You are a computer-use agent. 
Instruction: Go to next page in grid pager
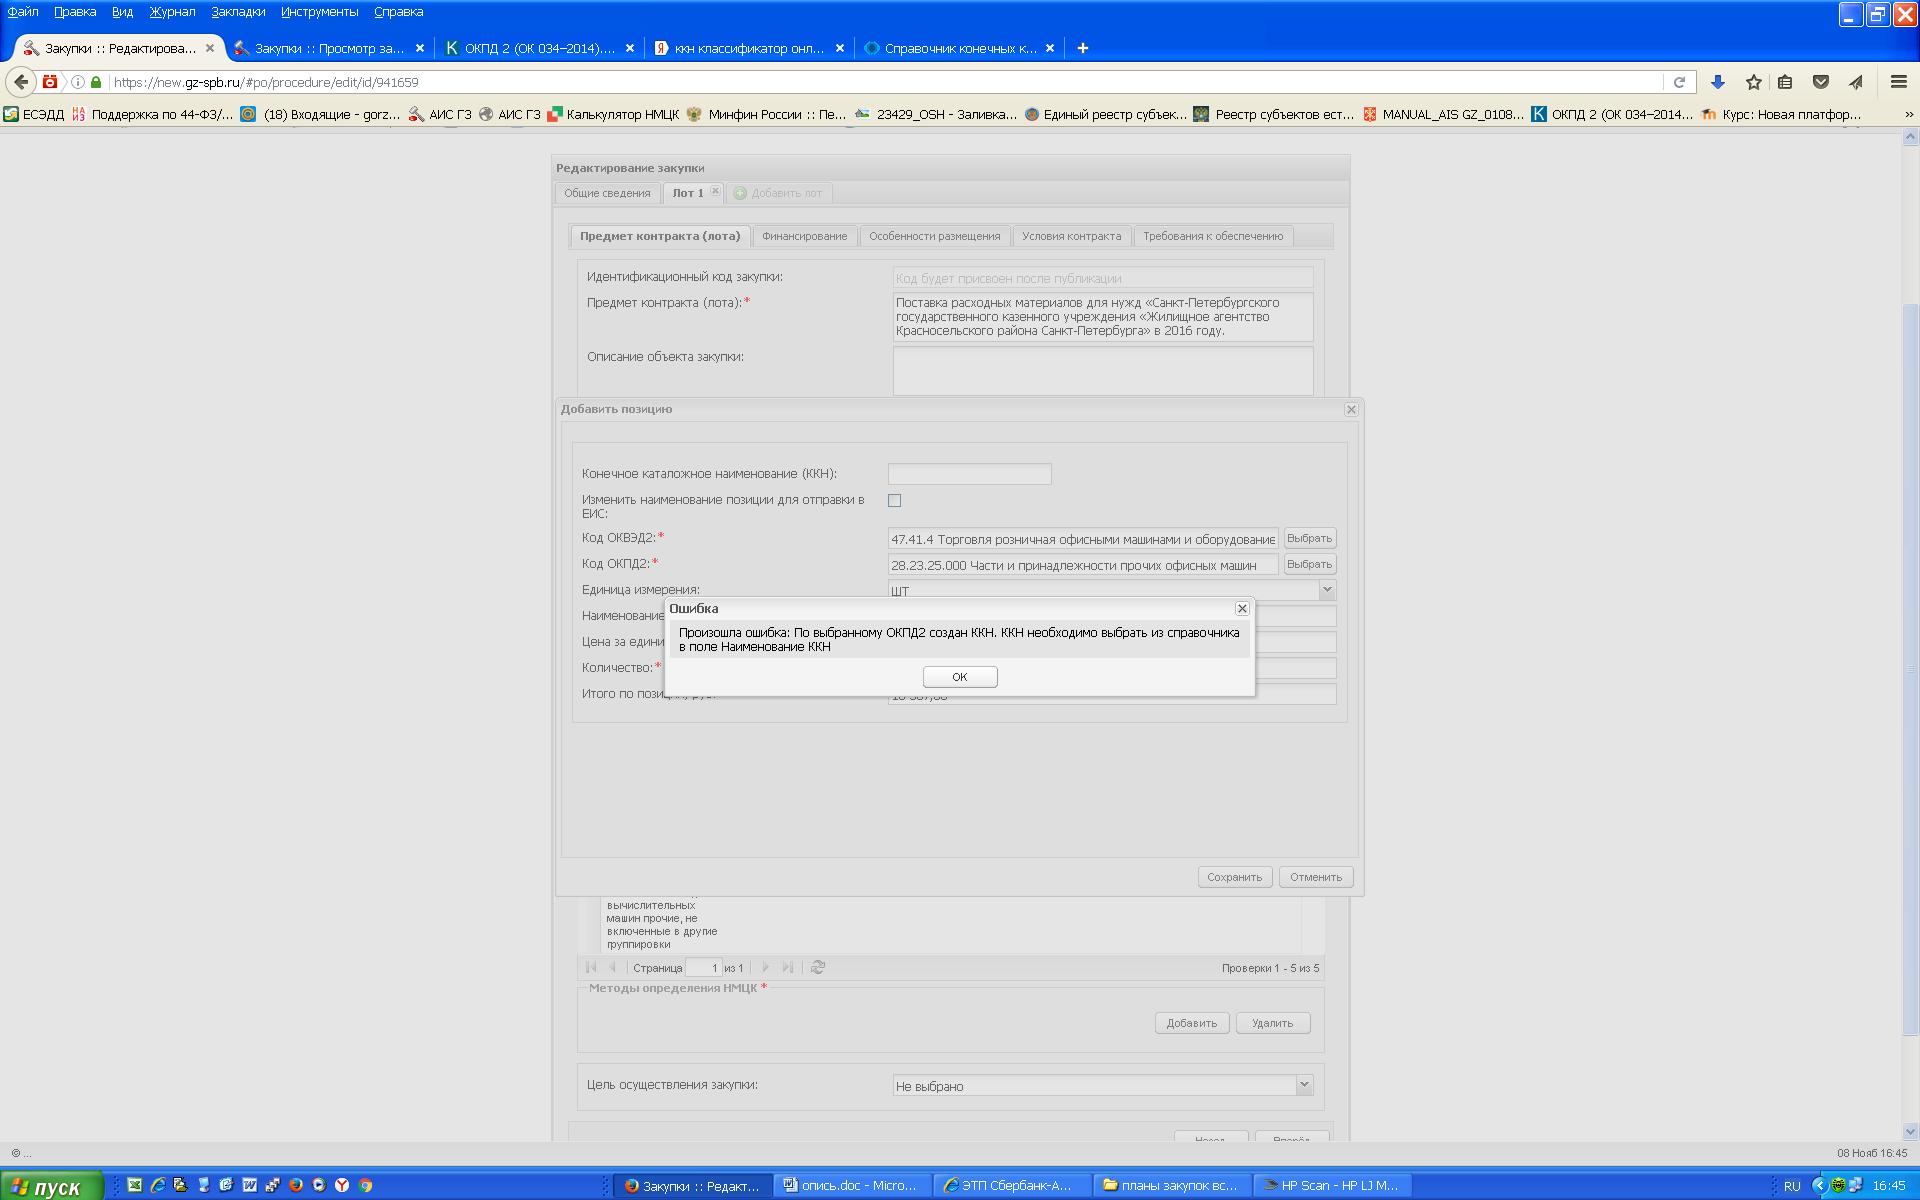766,967
